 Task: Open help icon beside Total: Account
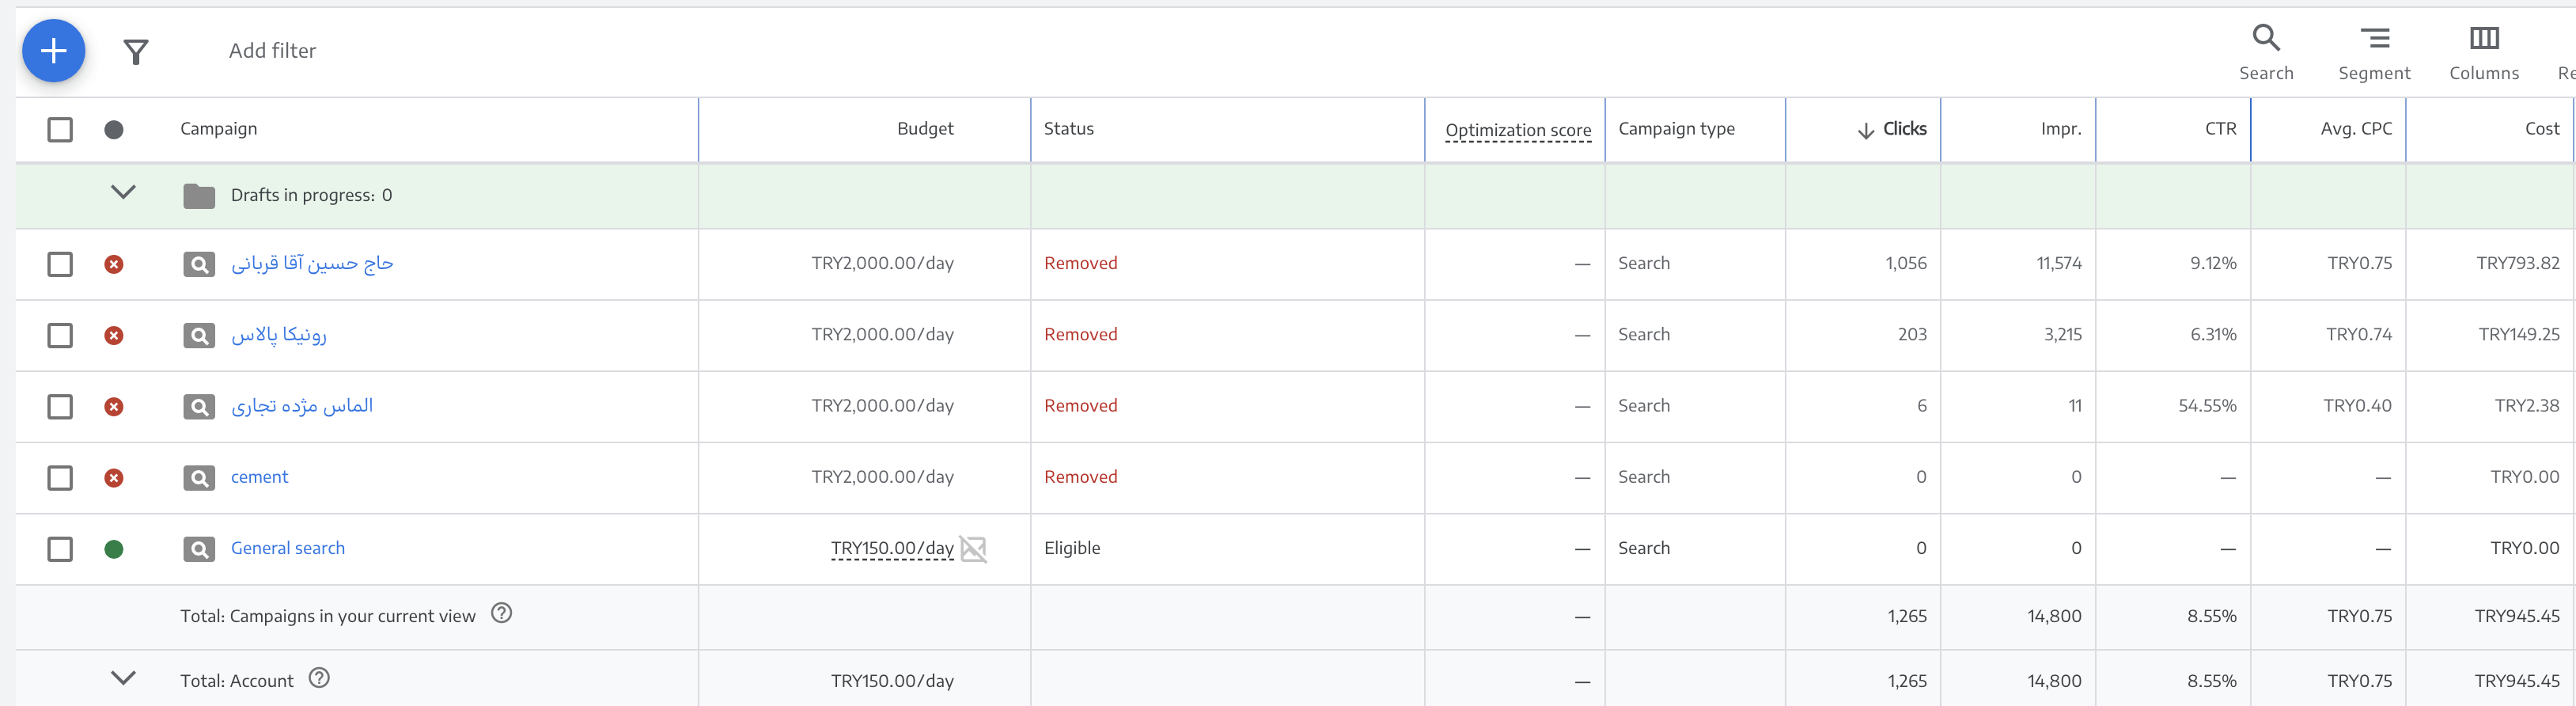click(319, 678)
